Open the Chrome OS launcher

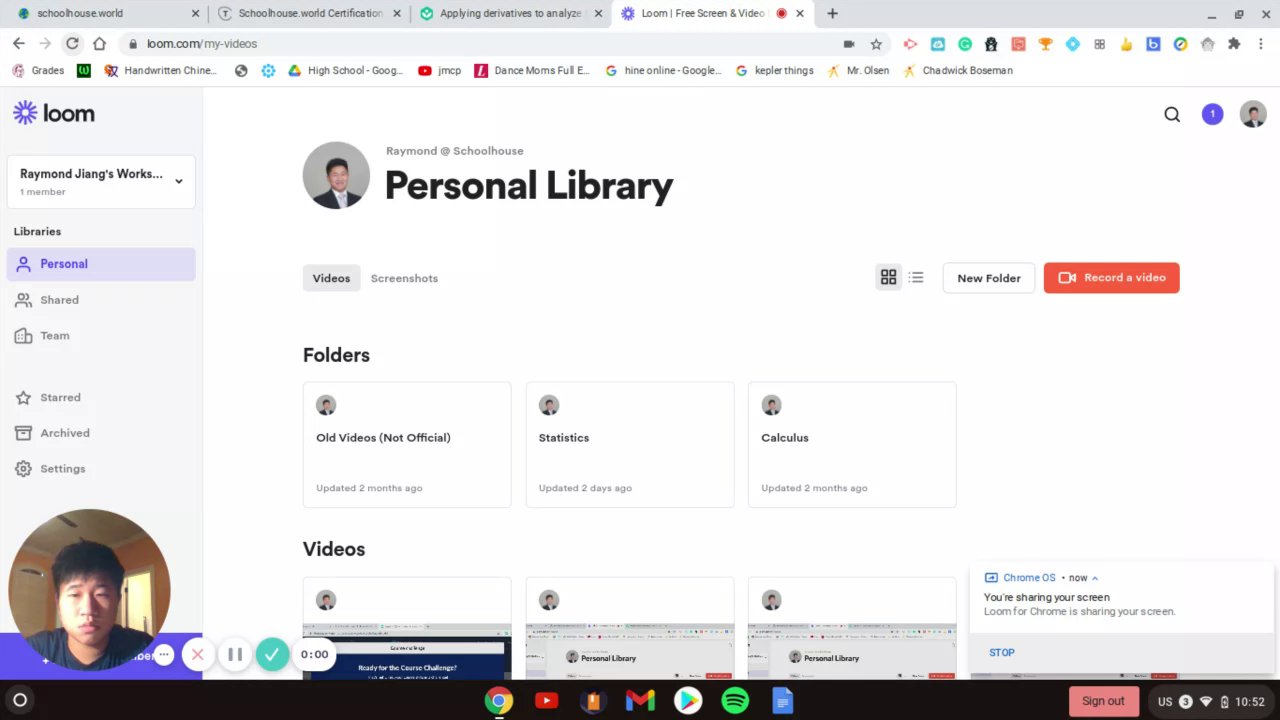tap(19, 701)
